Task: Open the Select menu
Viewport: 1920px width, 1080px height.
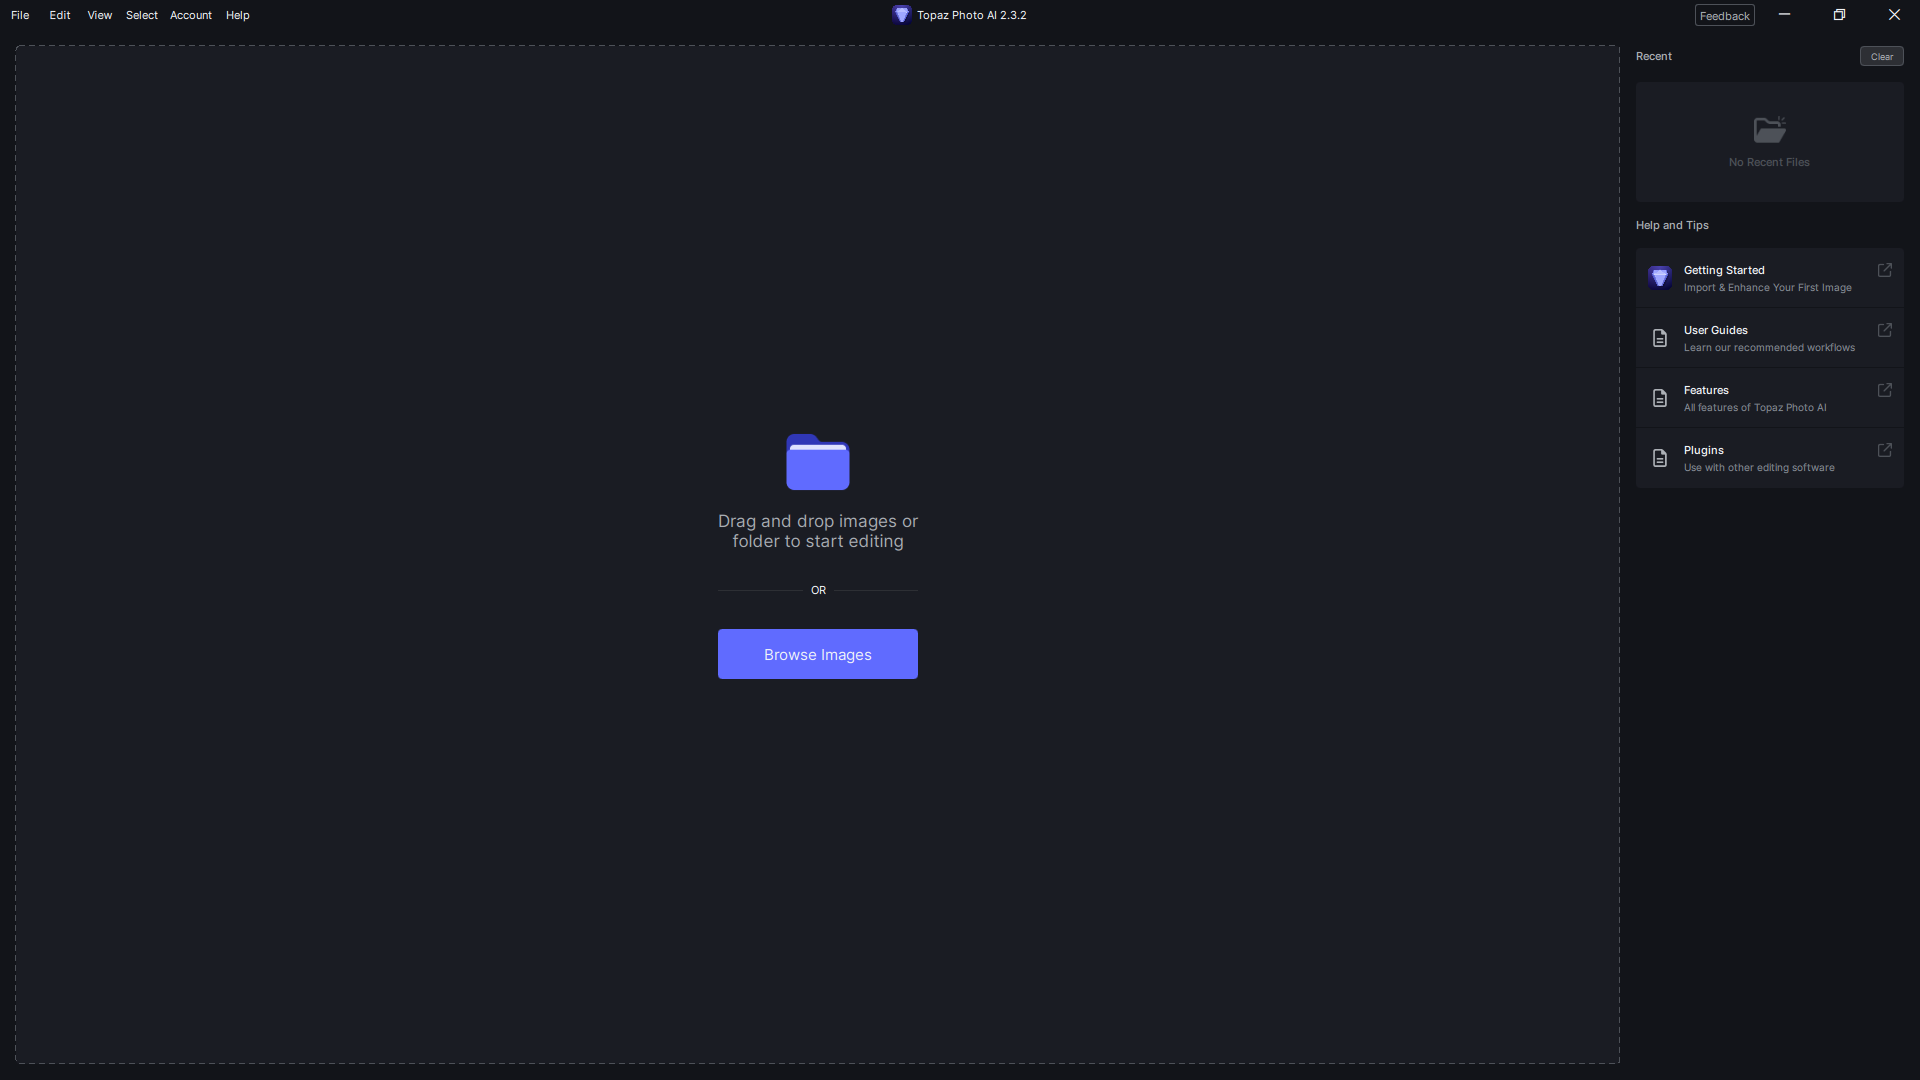Action: 141,15
